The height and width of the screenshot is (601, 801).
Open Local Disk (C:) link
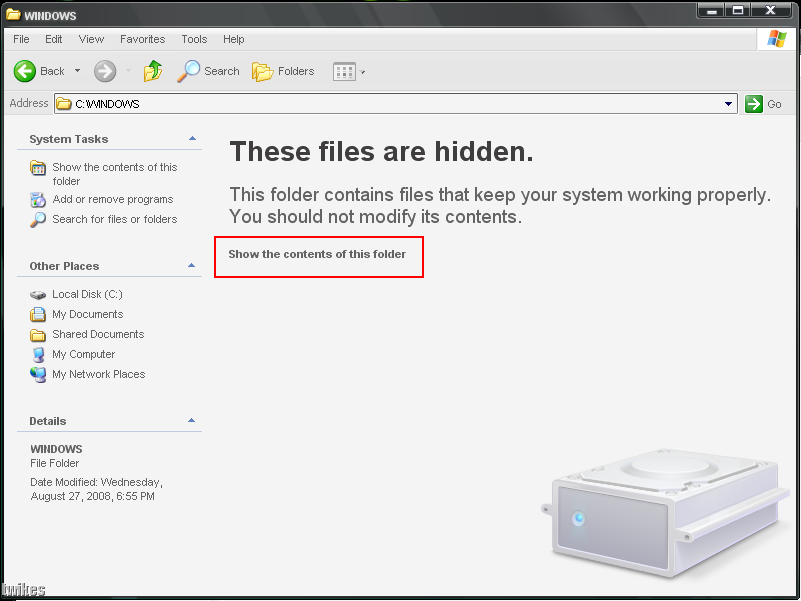[87, 294]
